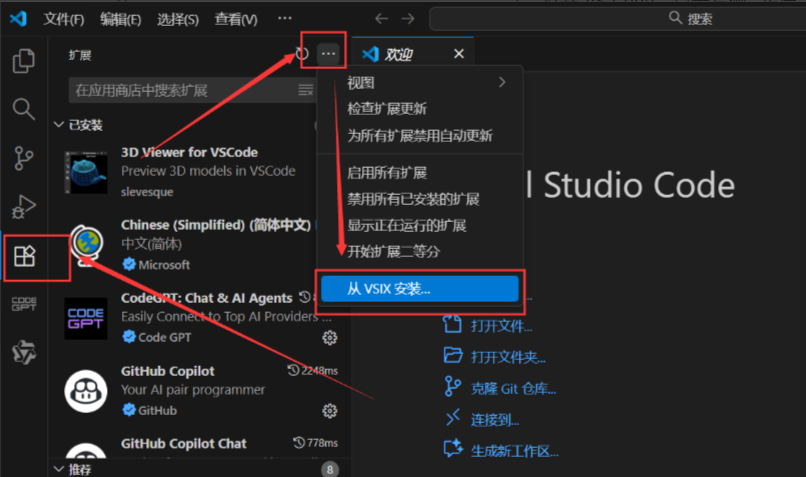Select 显示正在运行的扩展 menu item
Image resolution: width=806 pixels, height=477 pixels.
(x=420, y=225)
